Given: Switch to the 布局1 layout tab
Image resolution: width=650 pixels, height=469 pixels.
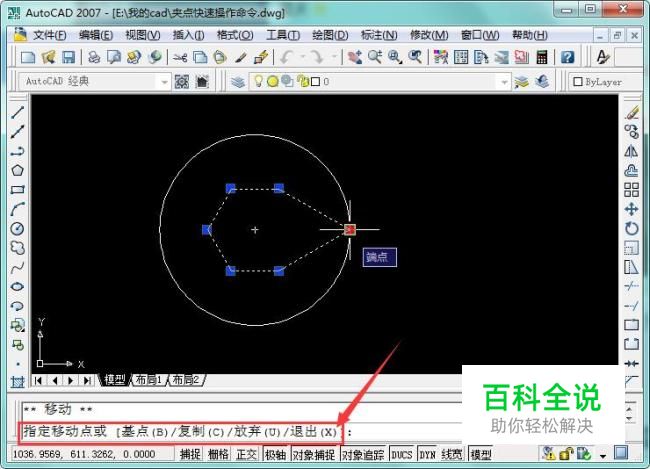Looking at the screenshot, I should 149,380.
